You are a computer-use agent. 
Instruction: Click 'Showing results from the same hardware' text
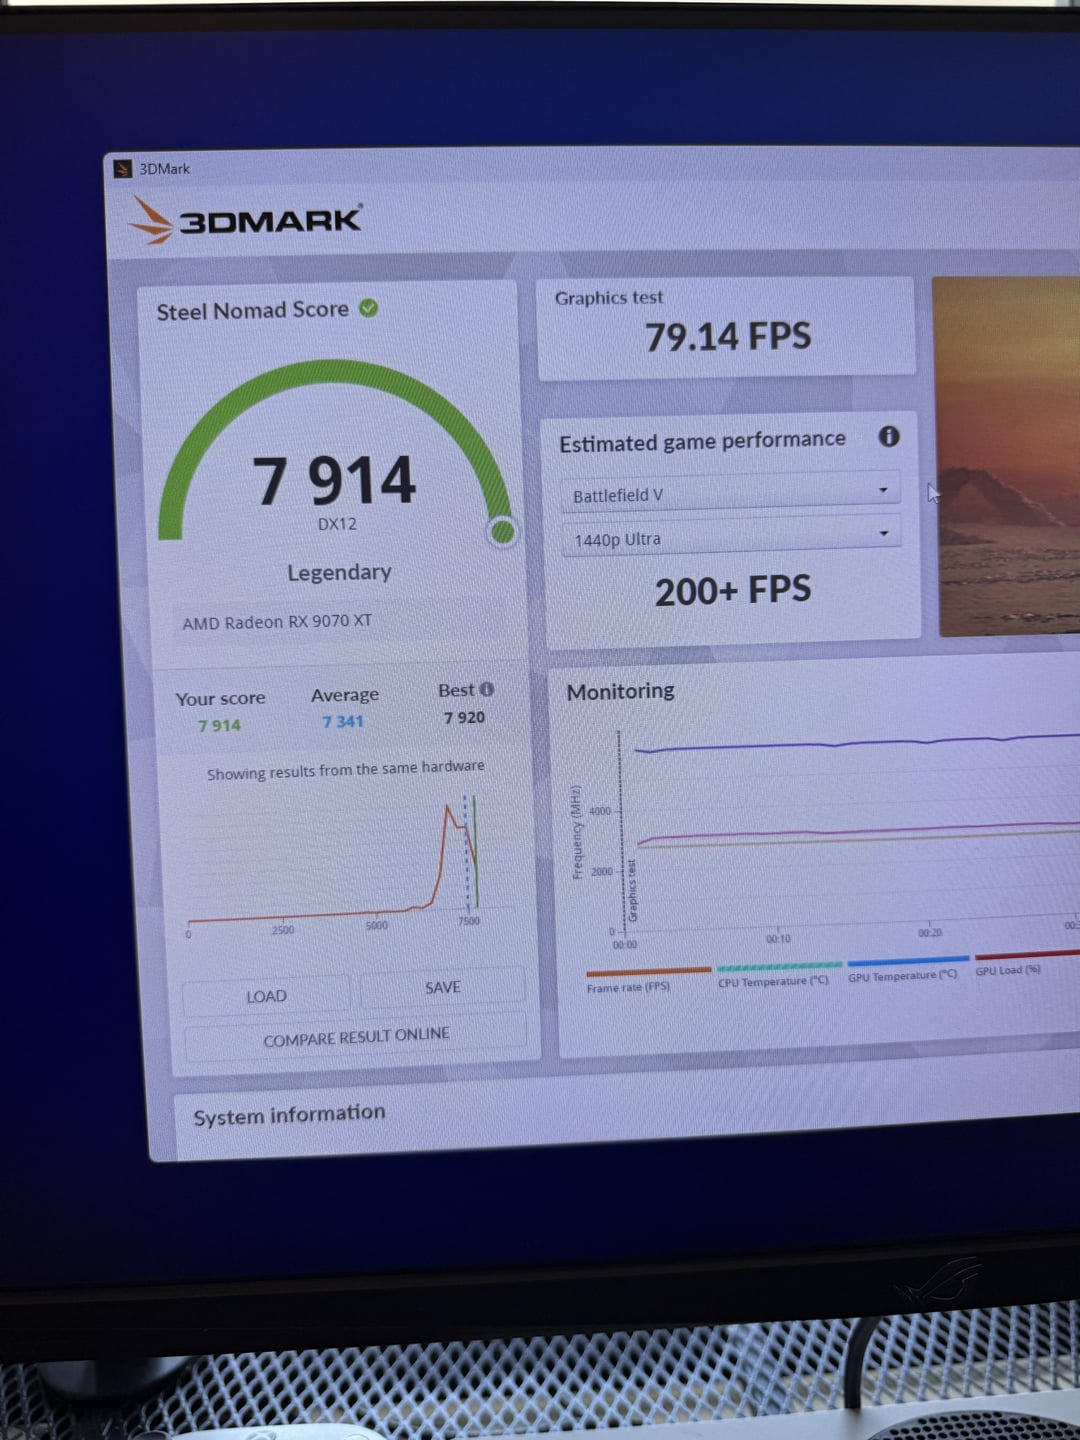click(x=345, y=769)
